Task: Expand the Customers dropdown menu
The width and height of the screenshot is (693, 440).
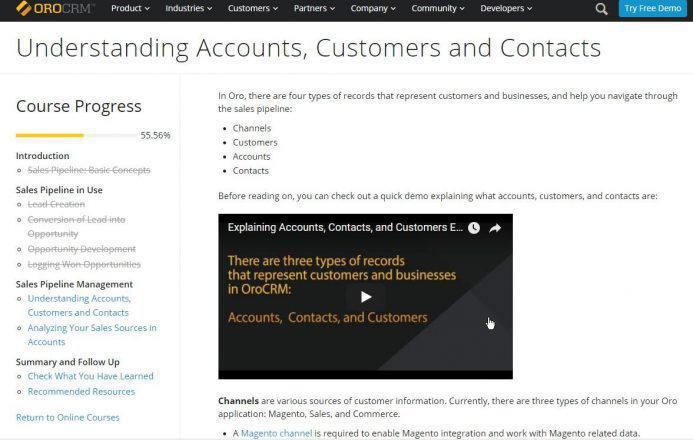Action: [253, 8]
